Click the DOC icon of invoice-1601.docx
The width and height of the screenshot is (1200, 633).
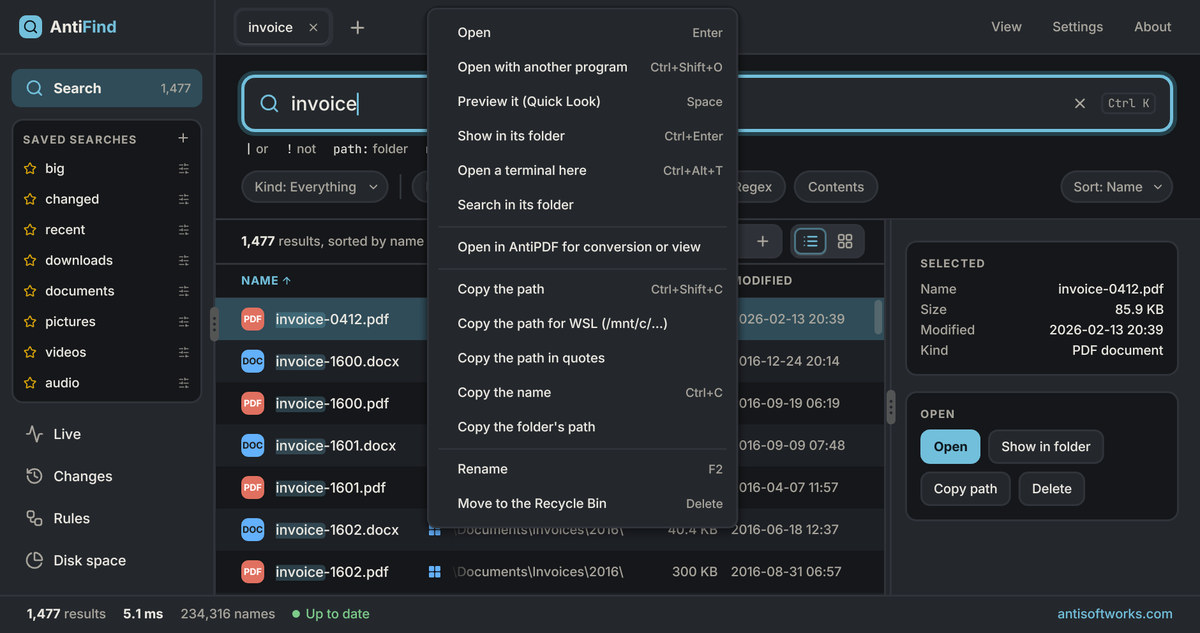click(x=253, y=445)
